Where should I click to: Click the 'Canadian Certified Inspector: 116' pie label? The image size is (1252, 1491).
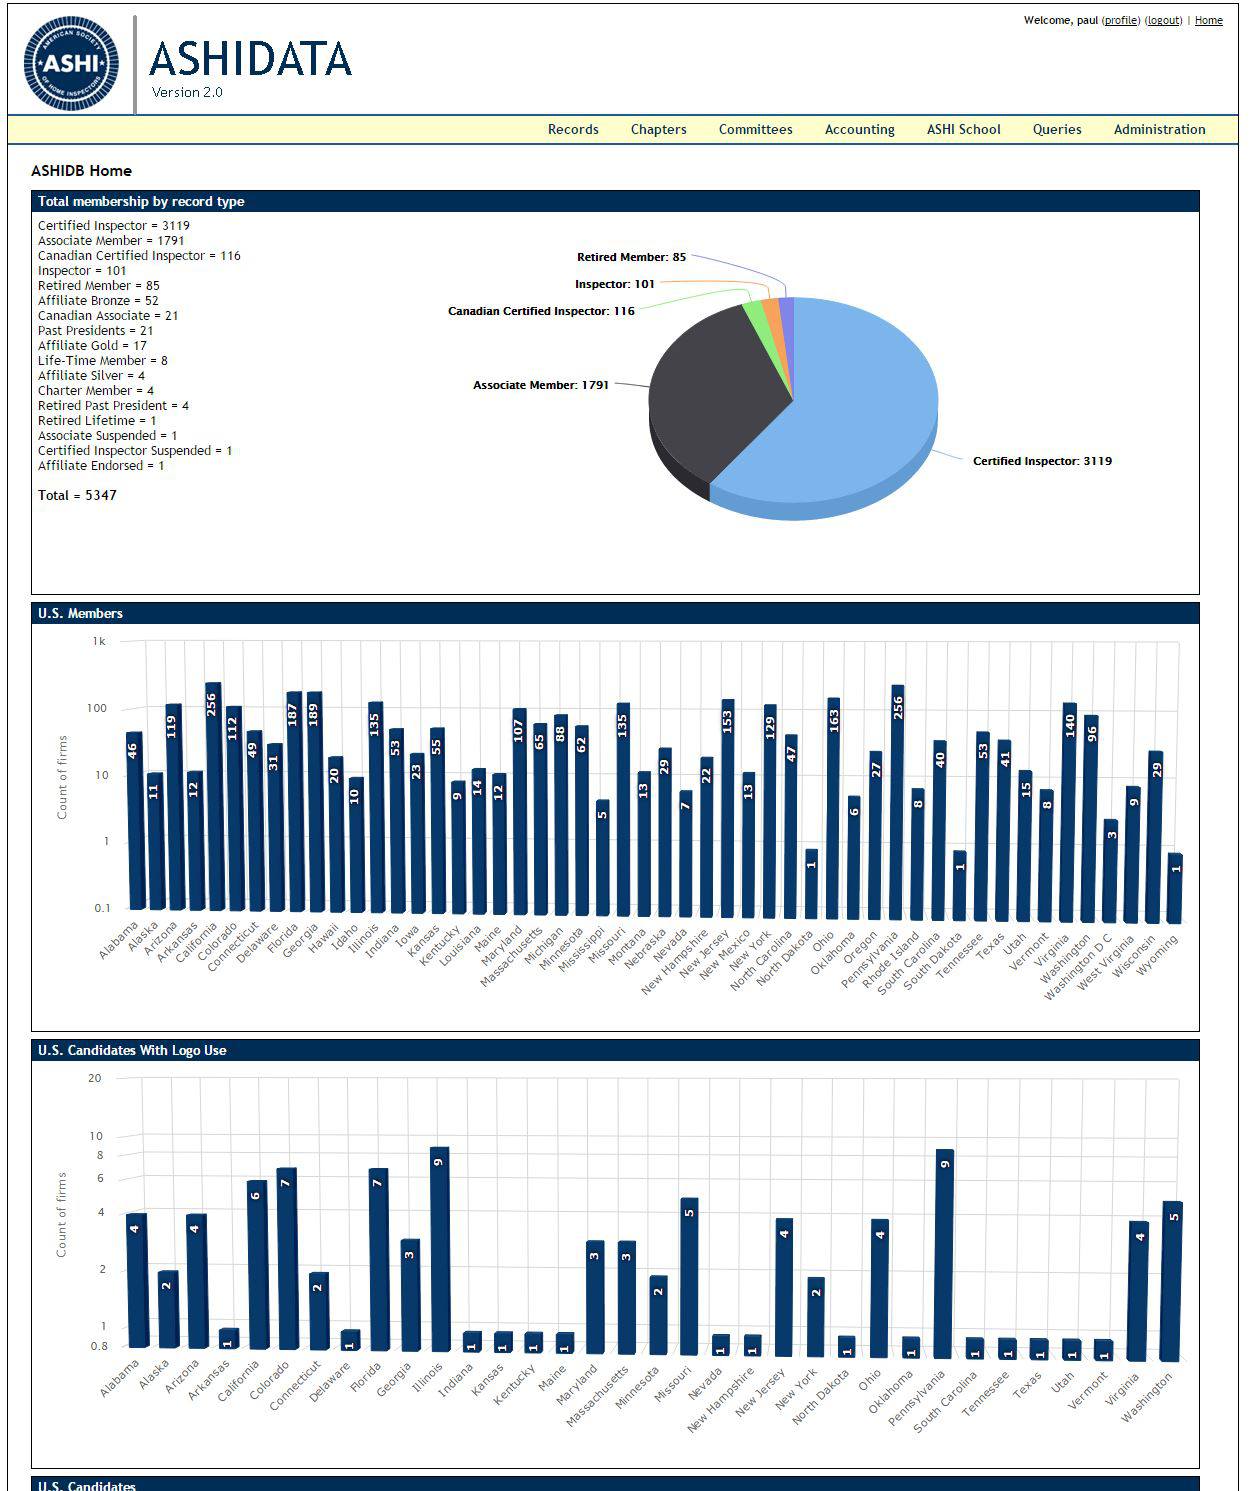click(541, 311)
